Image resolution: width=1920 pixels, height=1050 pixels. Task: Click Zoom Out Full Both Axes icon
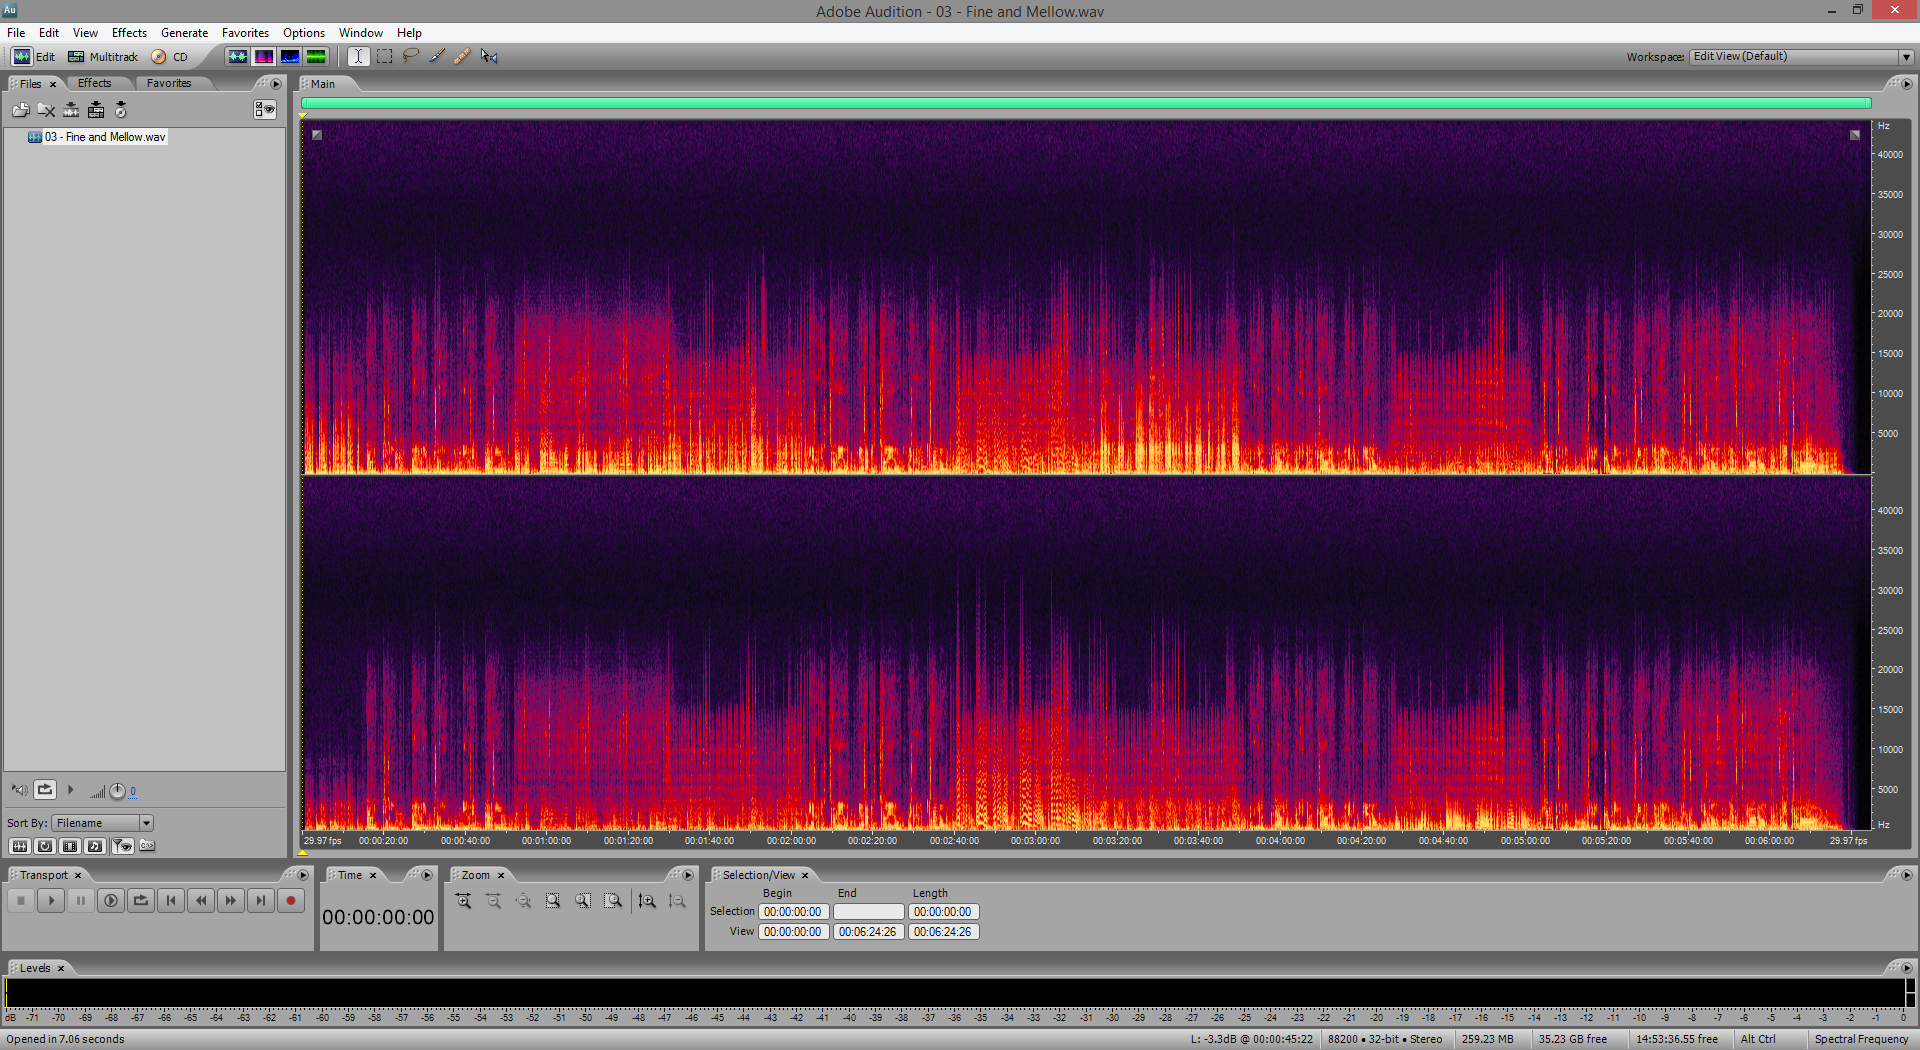[523, 901]
